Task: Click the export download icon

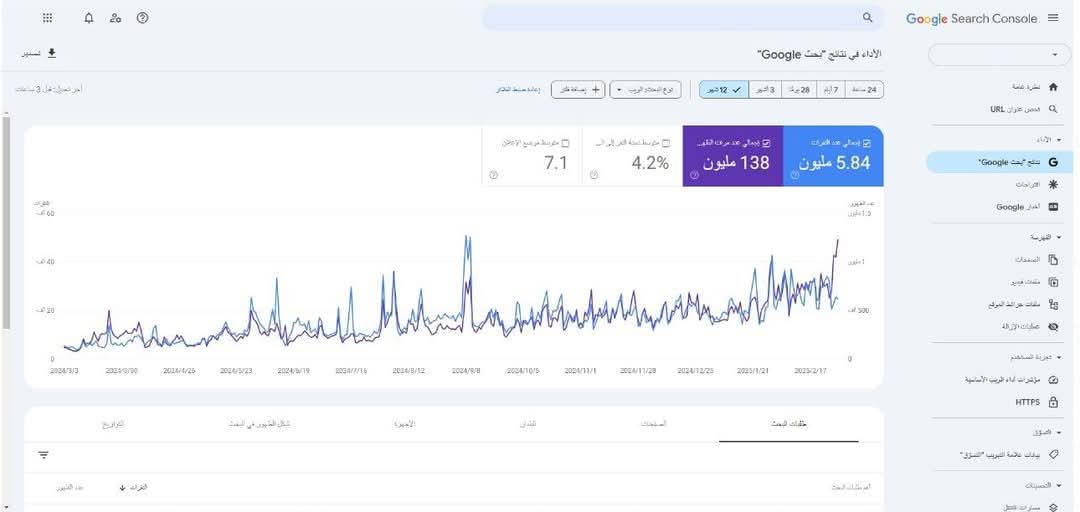Action: click(x=52, y=53)
